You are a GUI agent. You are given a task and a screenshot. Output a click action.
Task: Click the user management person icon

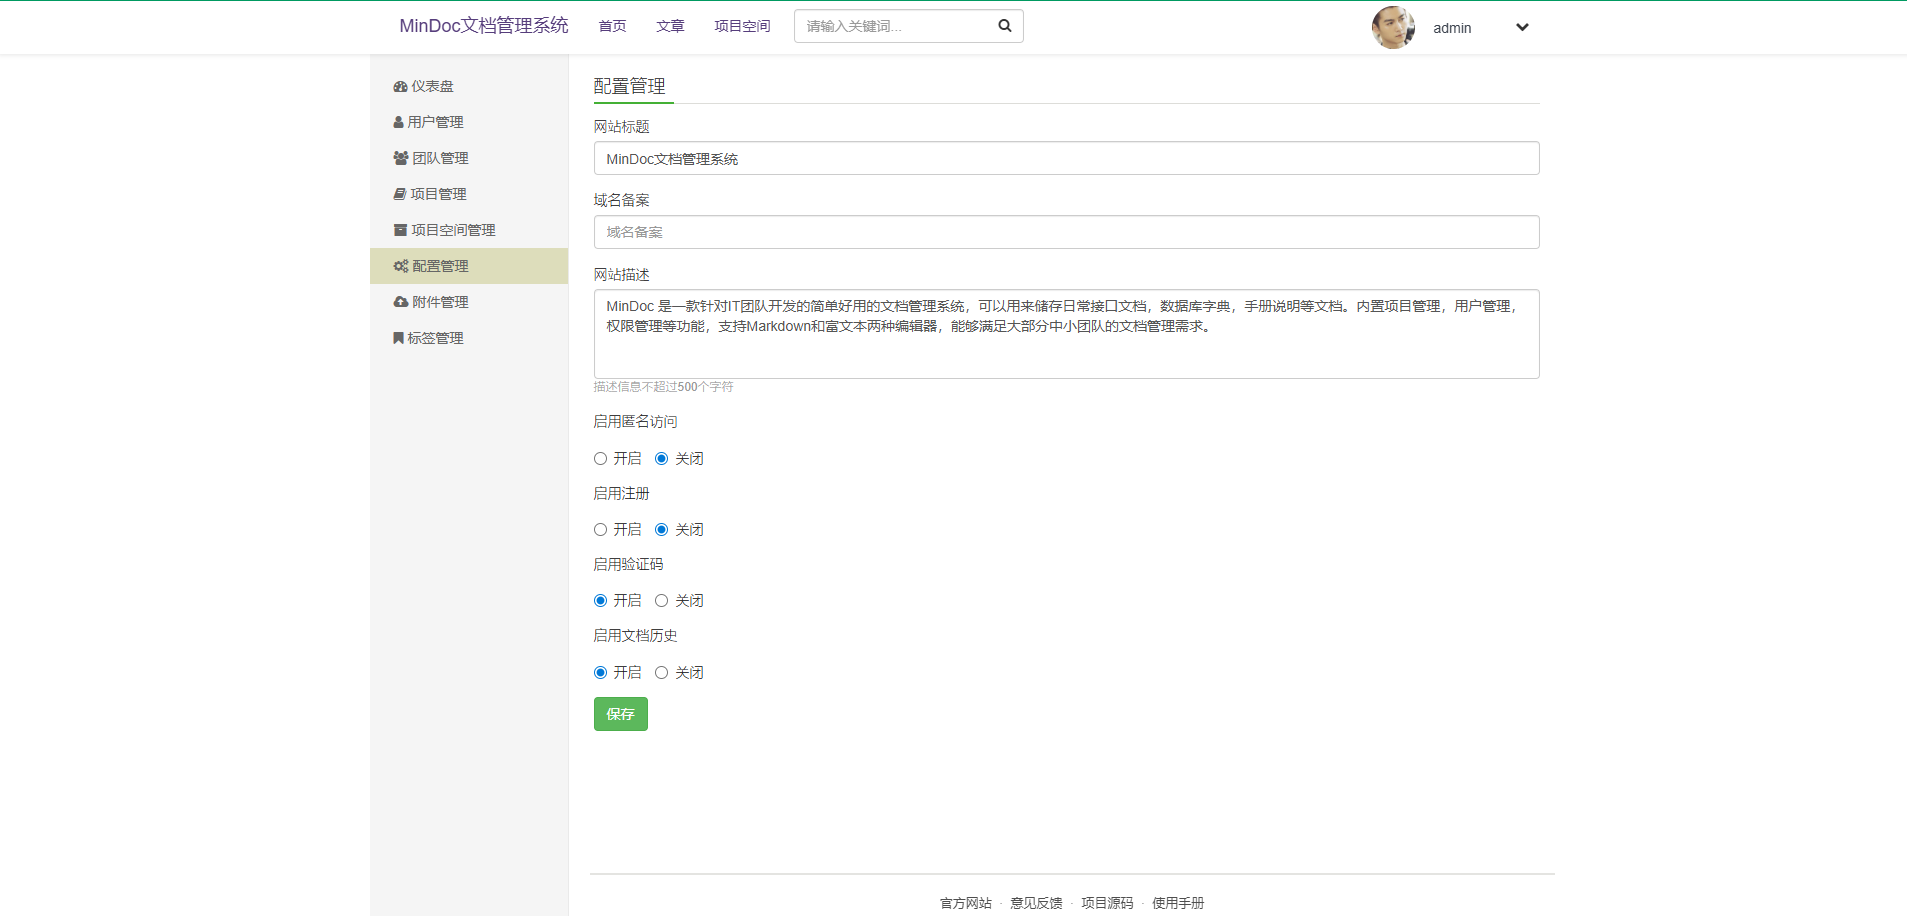click(x=398, y=123)
